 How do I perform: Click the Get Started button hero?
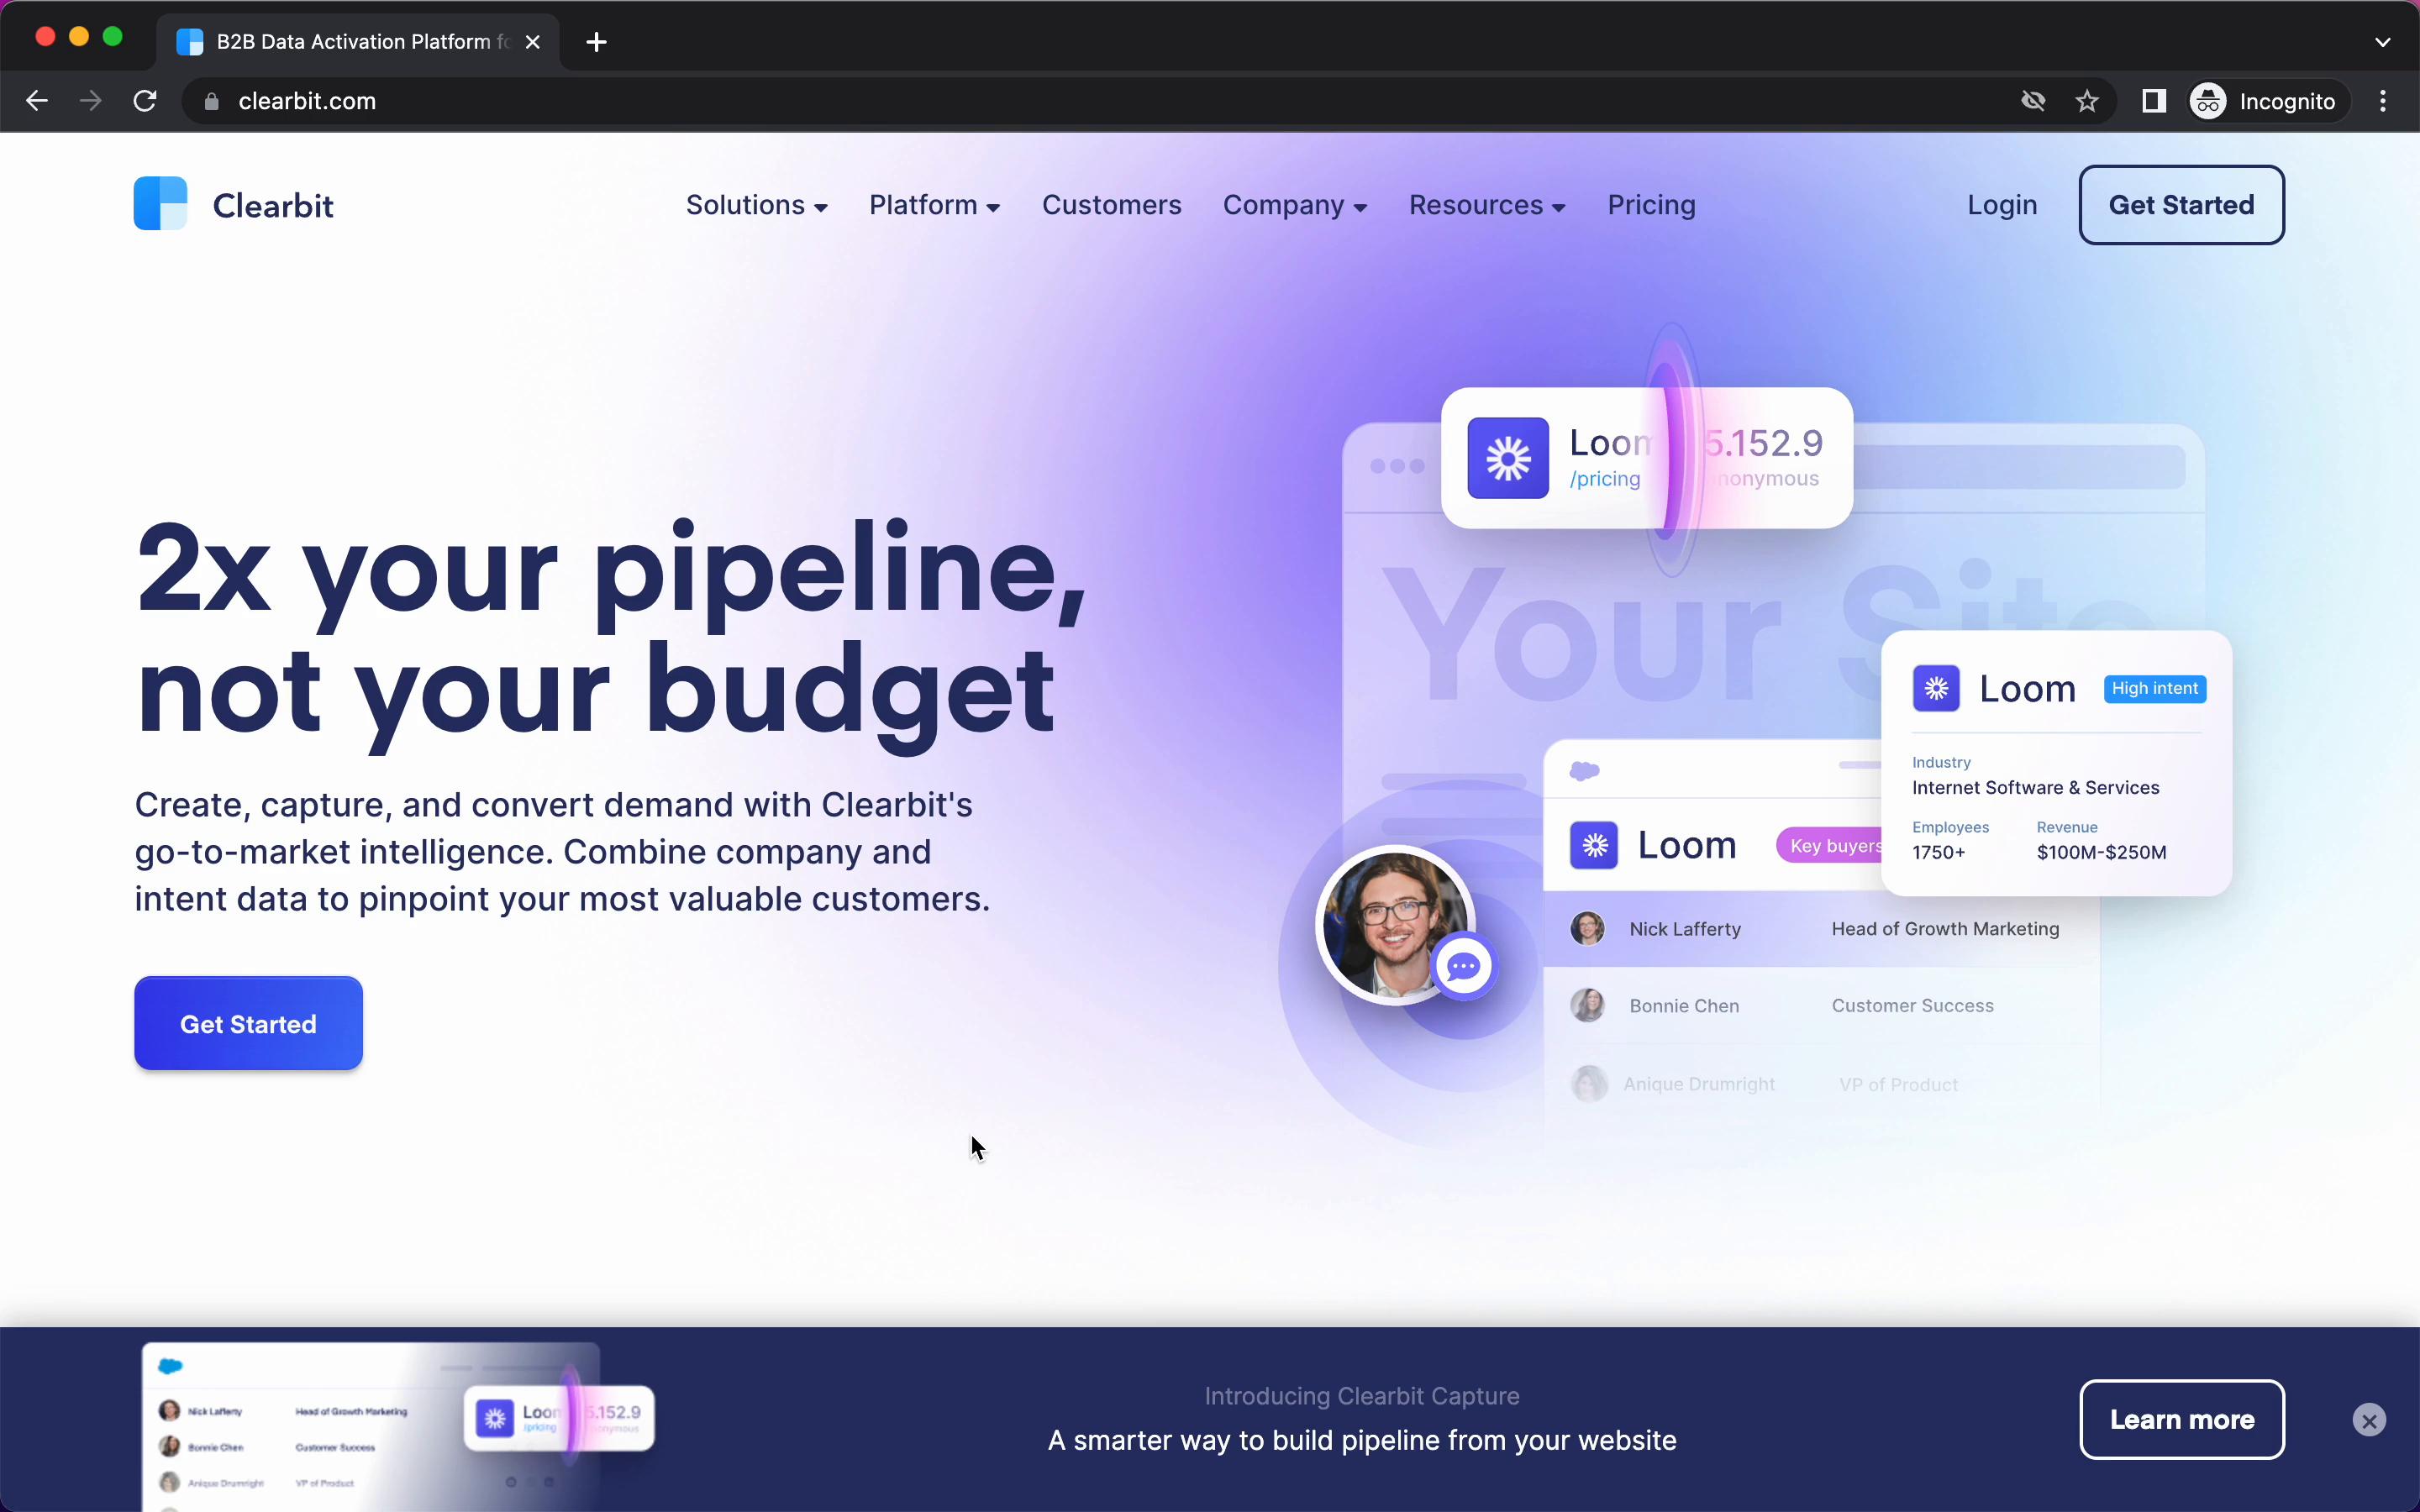tap(247, 1024)
